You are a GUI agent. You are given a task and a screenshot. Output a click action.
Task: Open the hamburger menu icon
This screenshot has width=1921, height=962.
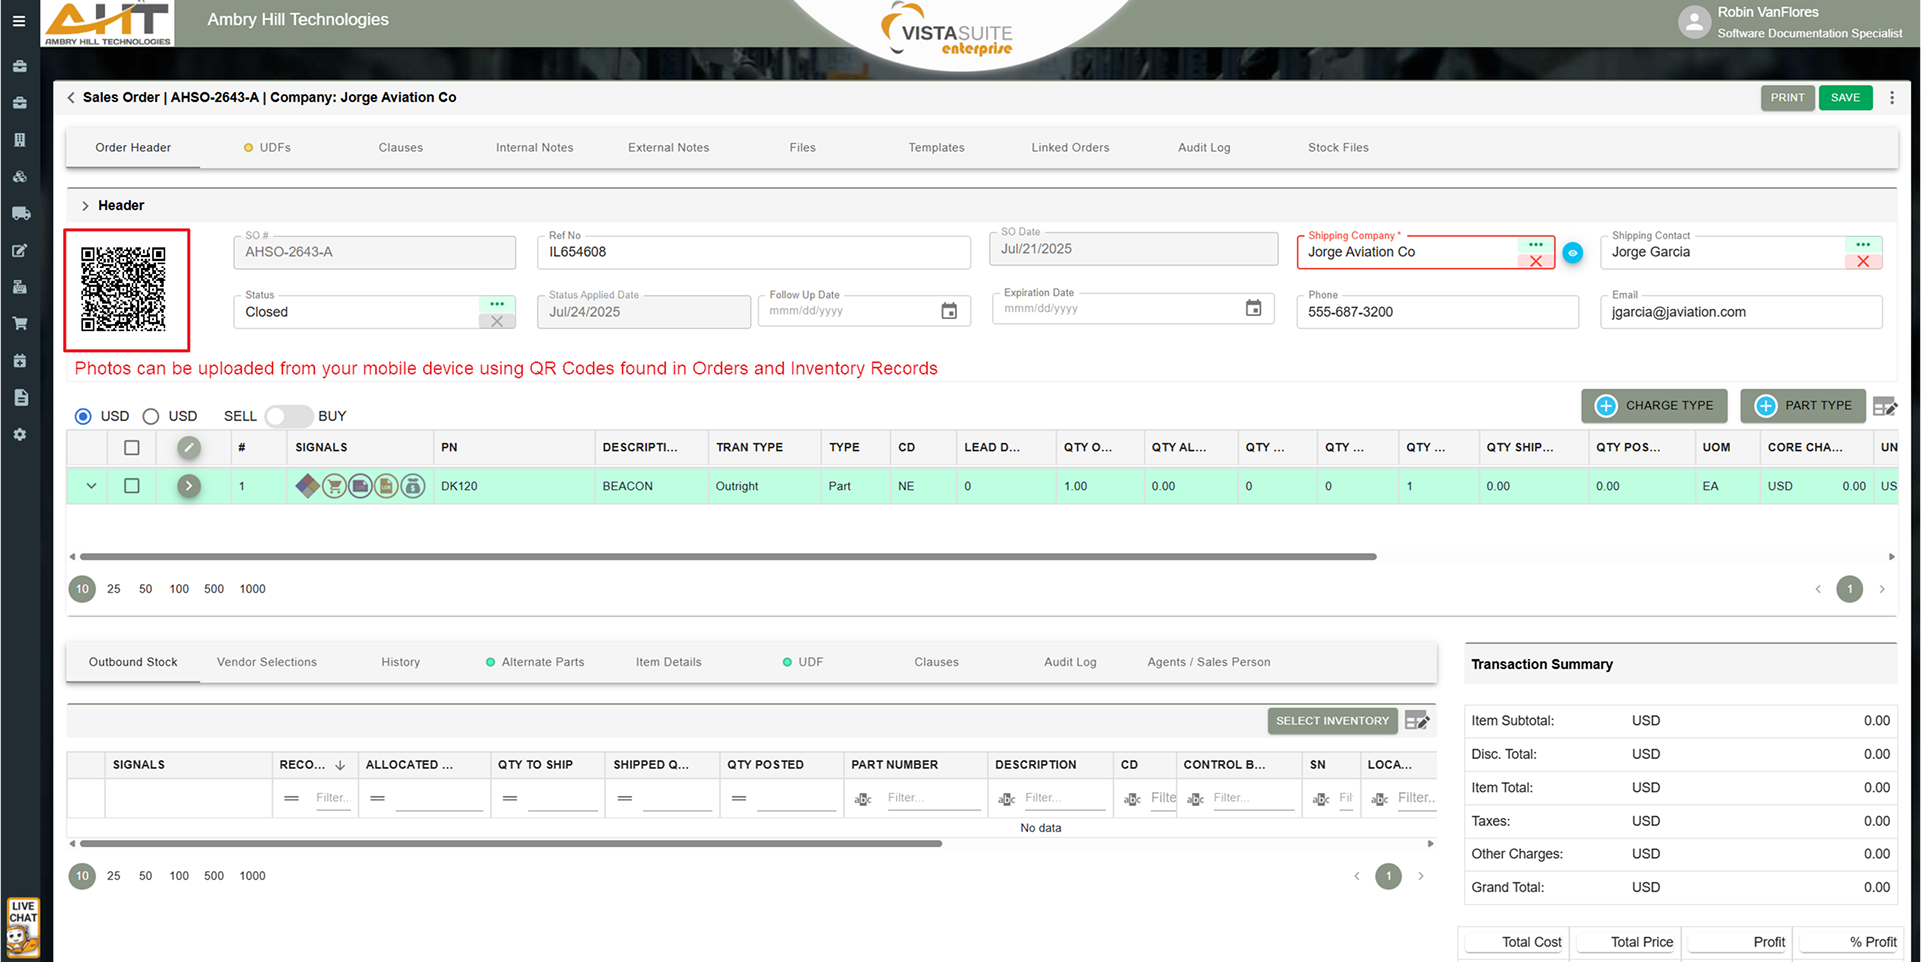[x=19, y=20]
